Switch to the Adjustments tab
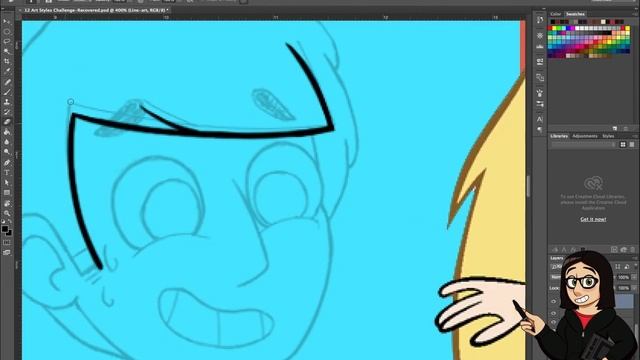Viewport: 640px width, 360px height. coord(584,136)
